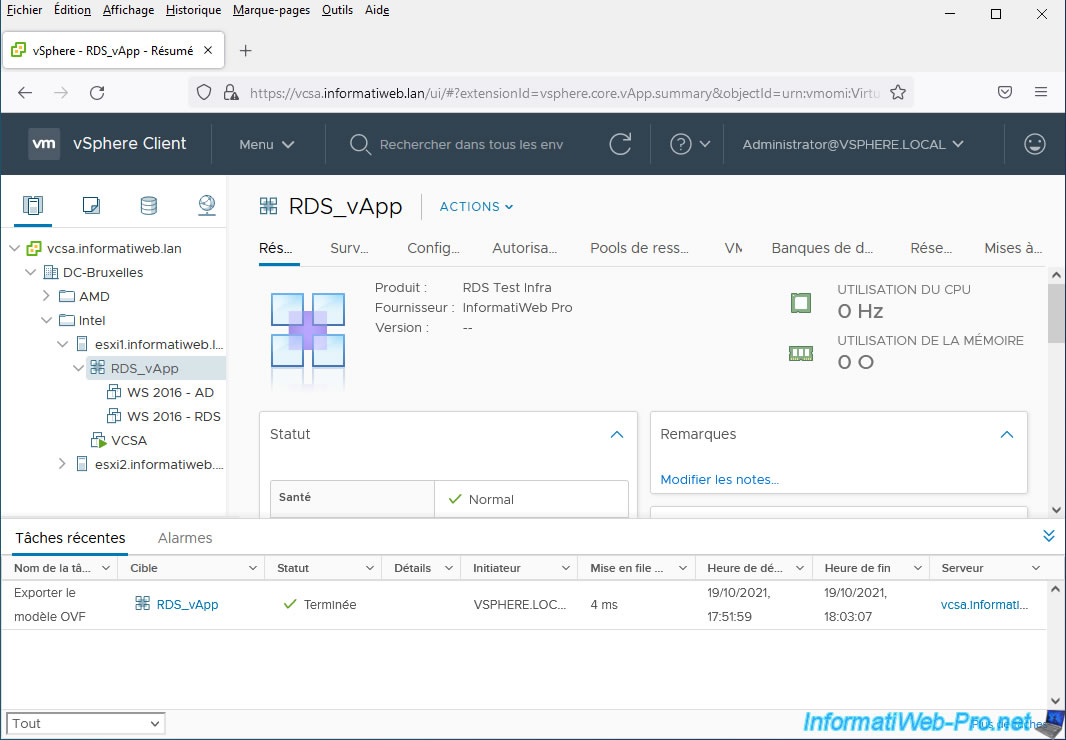1066x740 pixels.
Task: Close the vSphere - RDS_vApp browser tab
Action: tap(208, 50)
